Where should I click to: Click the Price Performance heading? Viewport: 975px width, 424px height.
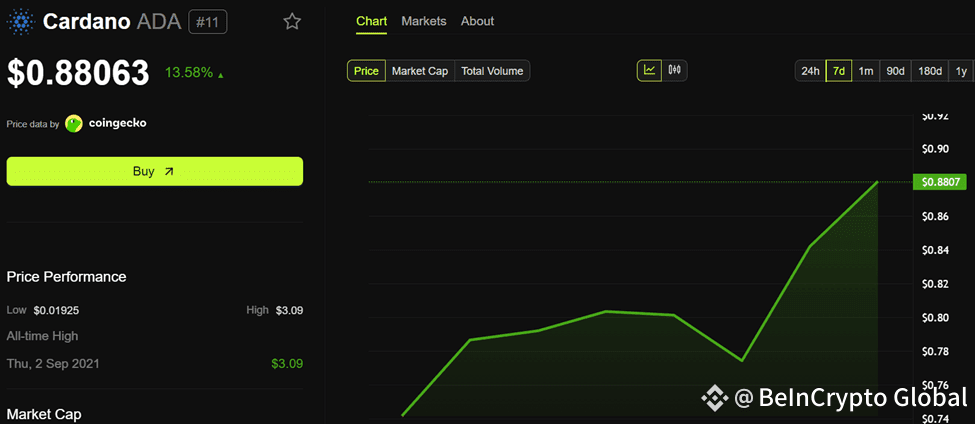click(67, 277)
